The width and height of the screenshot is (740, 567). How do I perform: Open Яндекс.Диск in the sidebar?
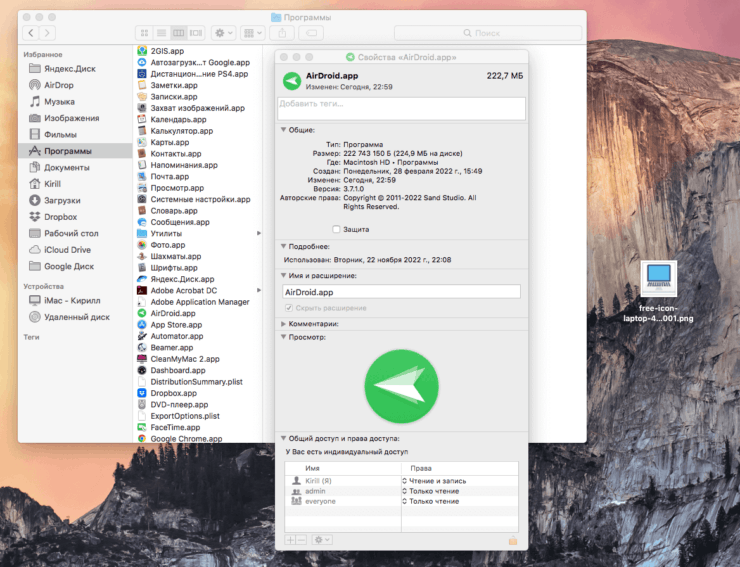tap(69, 68)
